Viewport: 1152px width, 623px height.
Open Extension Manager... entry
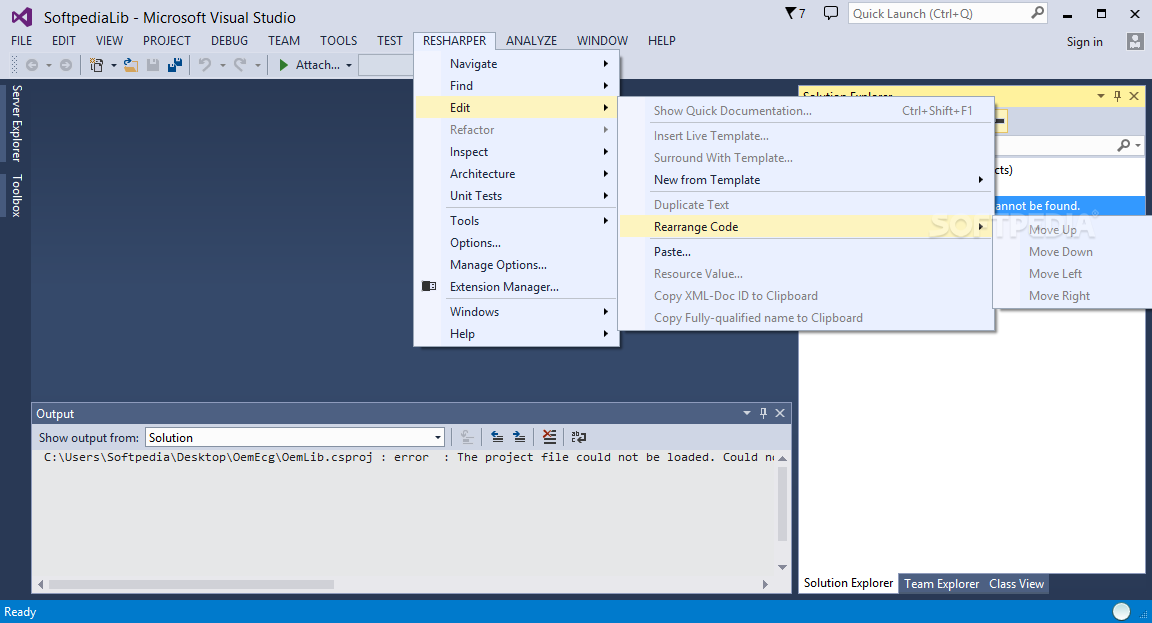(516, 287)
